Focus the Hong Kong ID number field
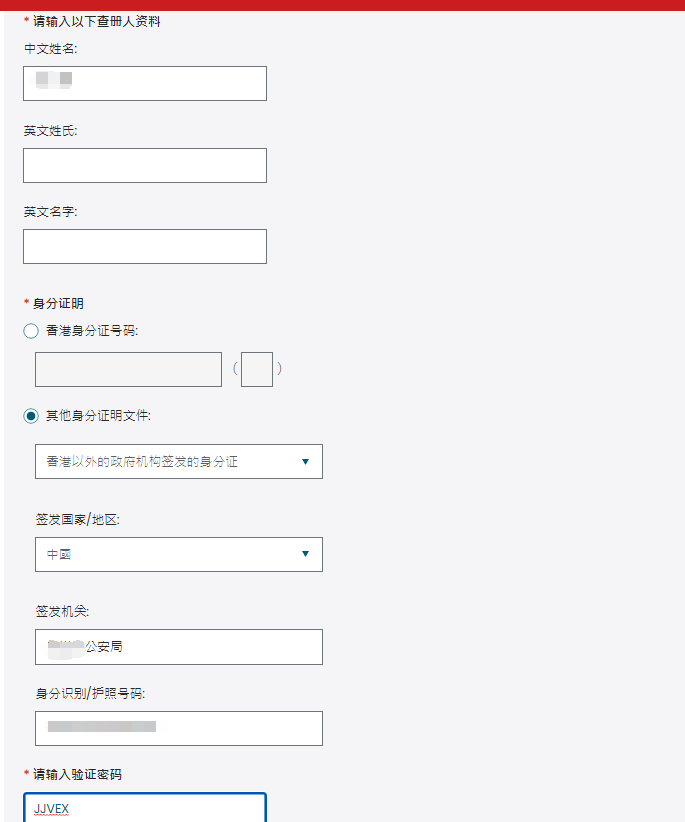The height and width of the screenshot is (822, 685). click(128, 370)
